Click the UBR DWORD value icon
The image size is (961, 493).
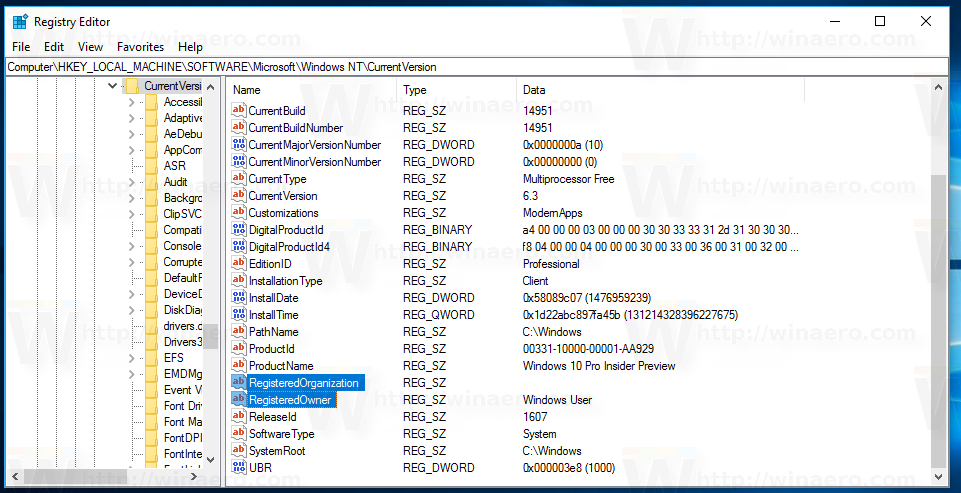[x=238, y=467]
